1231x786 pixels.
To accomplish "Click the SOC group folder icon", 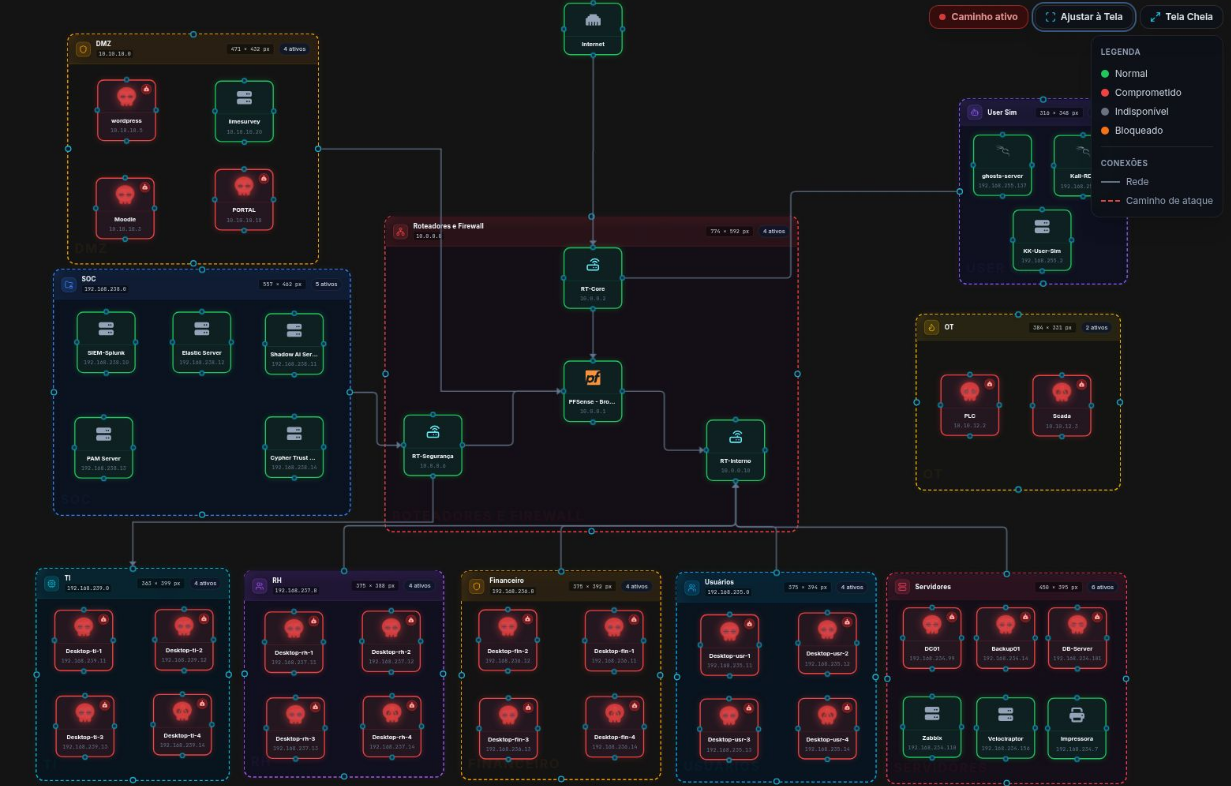I will 68,284.
